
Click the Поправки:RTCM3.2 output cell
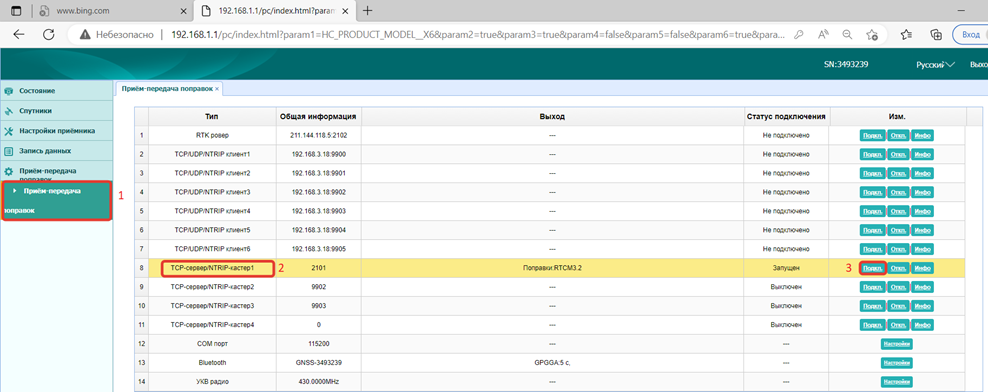pyautogui.click(x=553, y=268)
